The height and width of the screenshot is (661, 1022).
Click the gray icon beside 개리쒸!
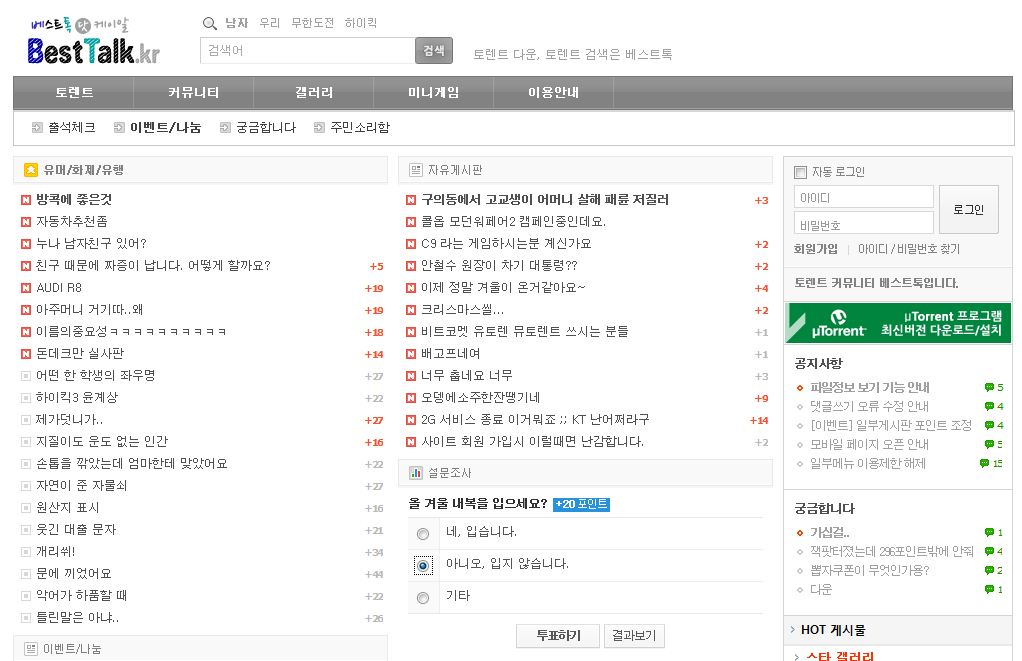pos(26,552)
